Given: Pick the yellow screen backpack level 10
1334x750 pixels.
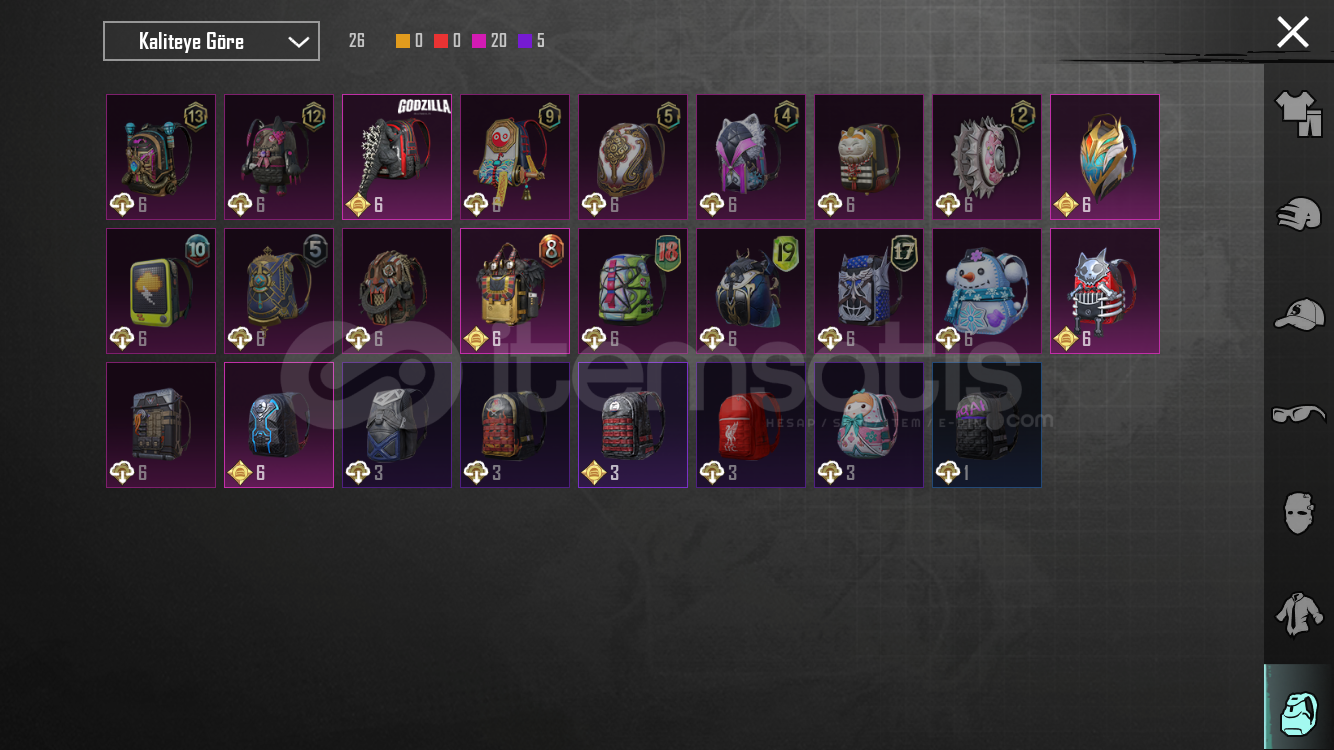Looking at the screenshot, I should coord(161,291).
